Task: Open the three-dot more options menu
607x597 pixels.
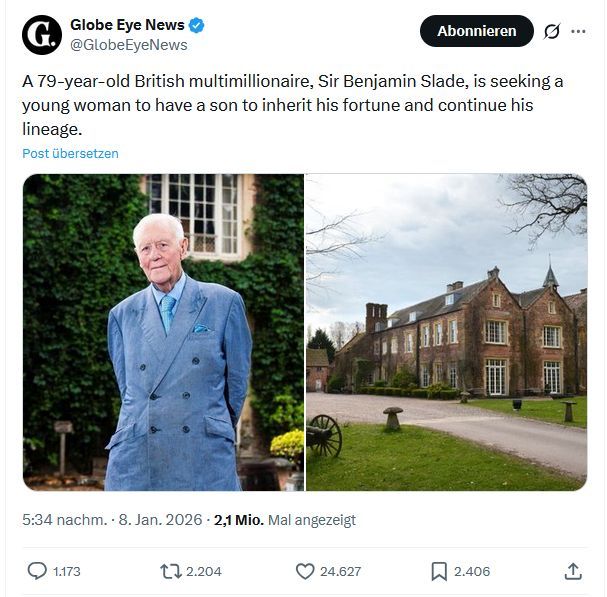Action: tap(578, 31)
